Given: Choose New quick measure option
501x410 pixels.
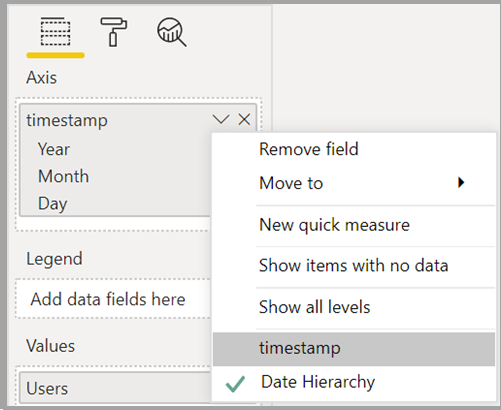Looking at the screenshot, I should [354, 225].
